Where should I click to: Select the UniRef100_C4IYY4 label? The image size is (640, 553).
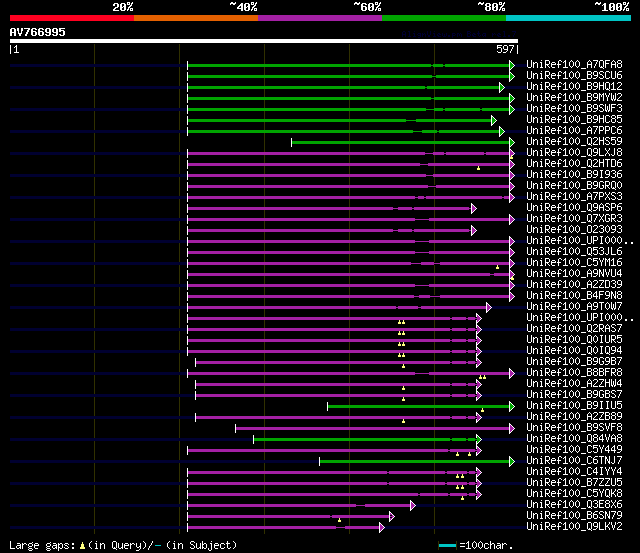coord(574,472)
